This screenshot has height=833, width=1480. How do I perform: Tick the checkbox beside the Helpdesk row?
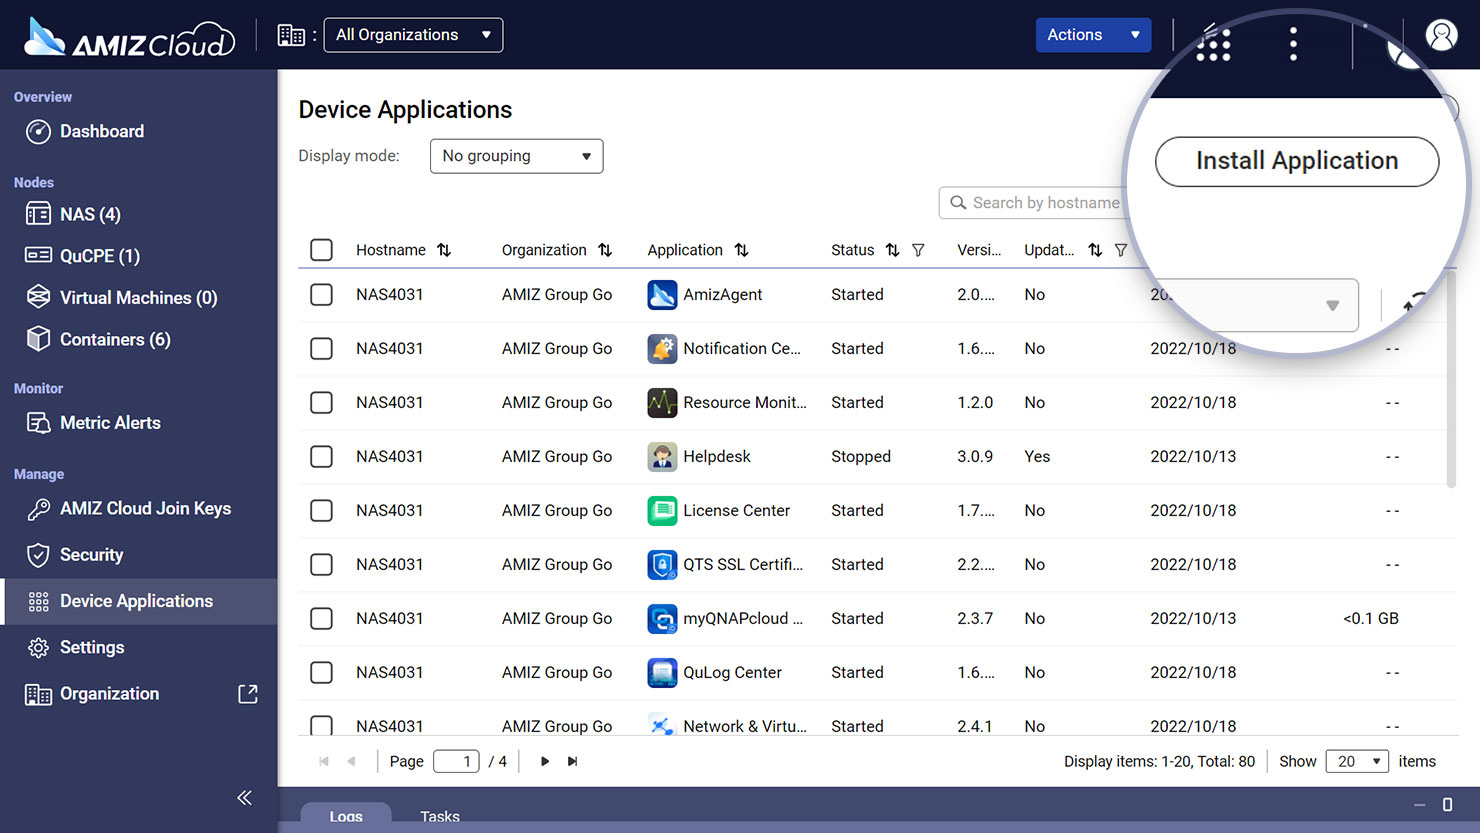coord(321,456)
